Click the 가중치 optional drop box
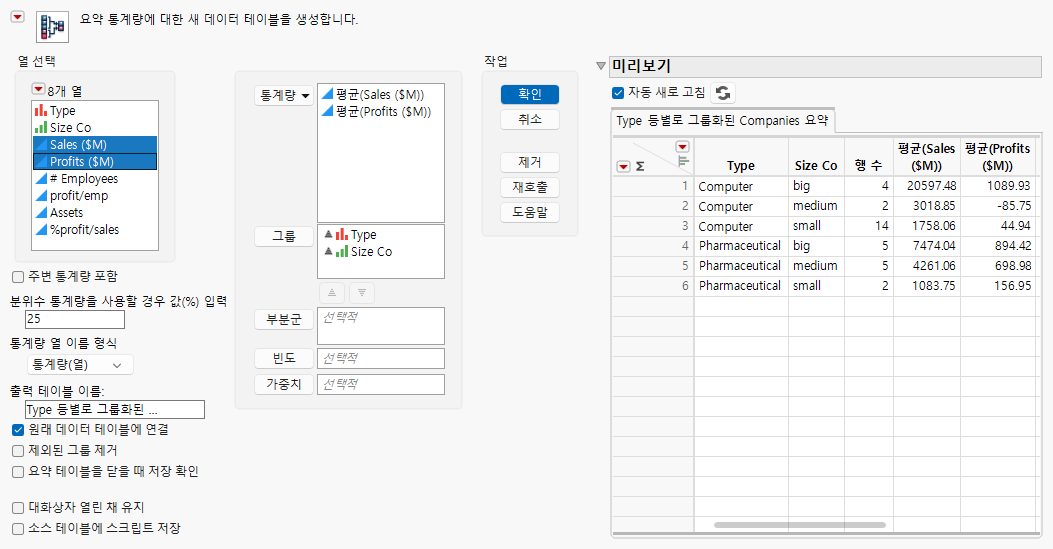This screenshot has width=1053, height=549. click(x=381, y=385)
